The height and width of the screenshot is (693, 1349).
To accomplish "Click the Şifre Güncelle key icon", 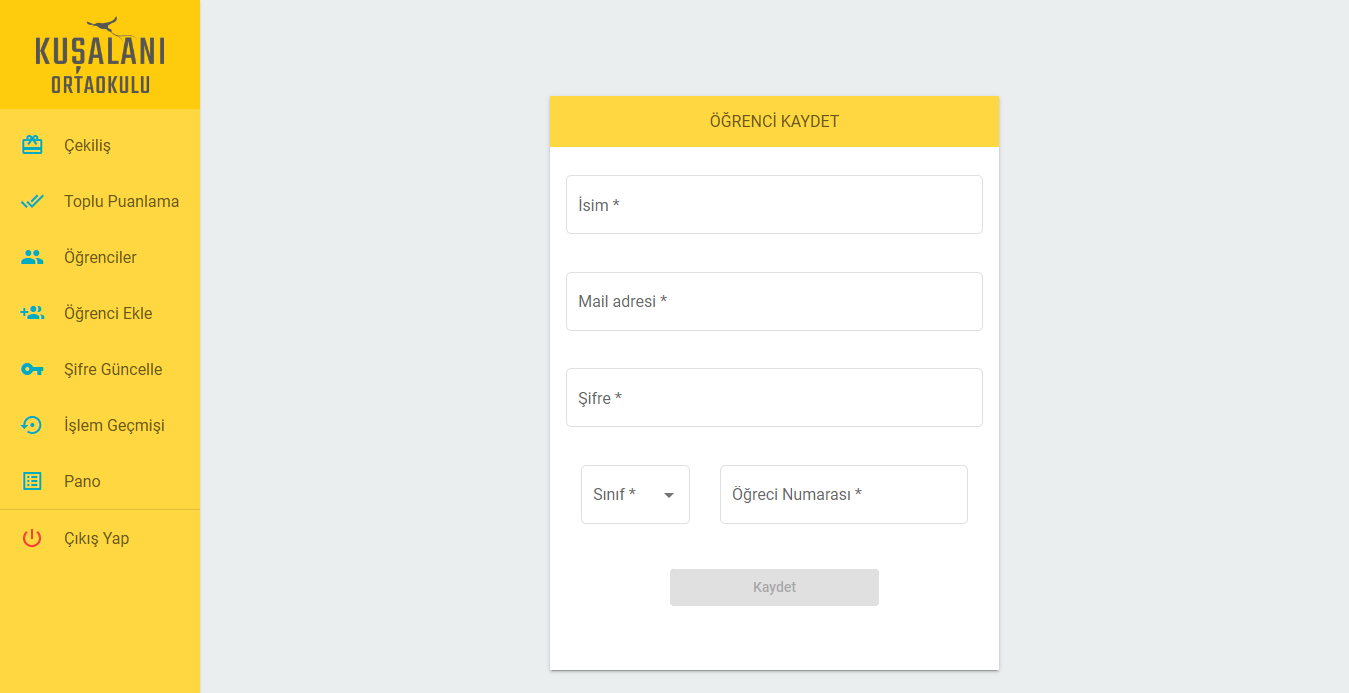I will click(32, 369).
